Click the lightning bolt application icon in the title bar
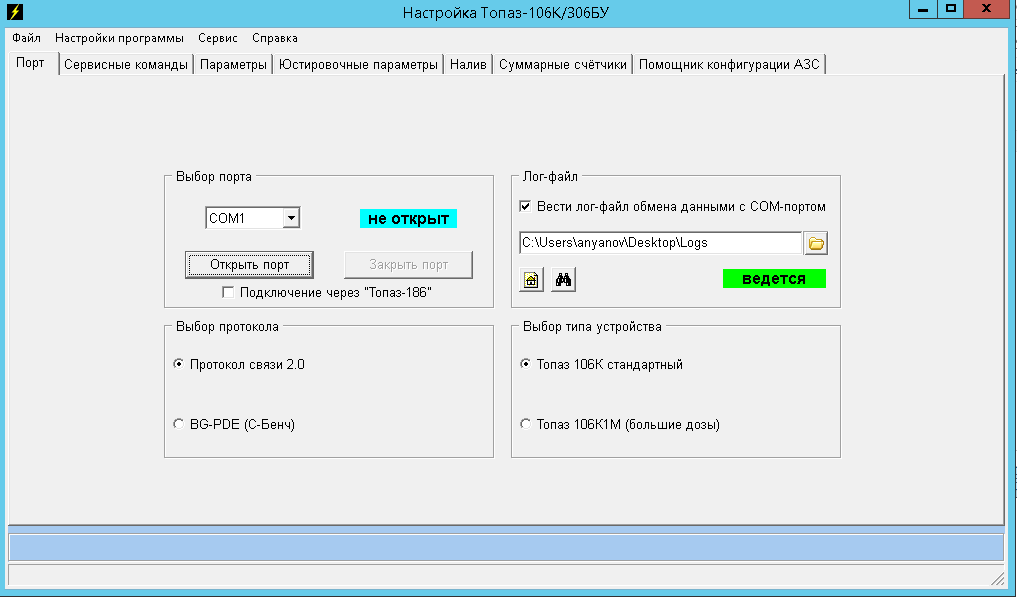 point(14,12)
